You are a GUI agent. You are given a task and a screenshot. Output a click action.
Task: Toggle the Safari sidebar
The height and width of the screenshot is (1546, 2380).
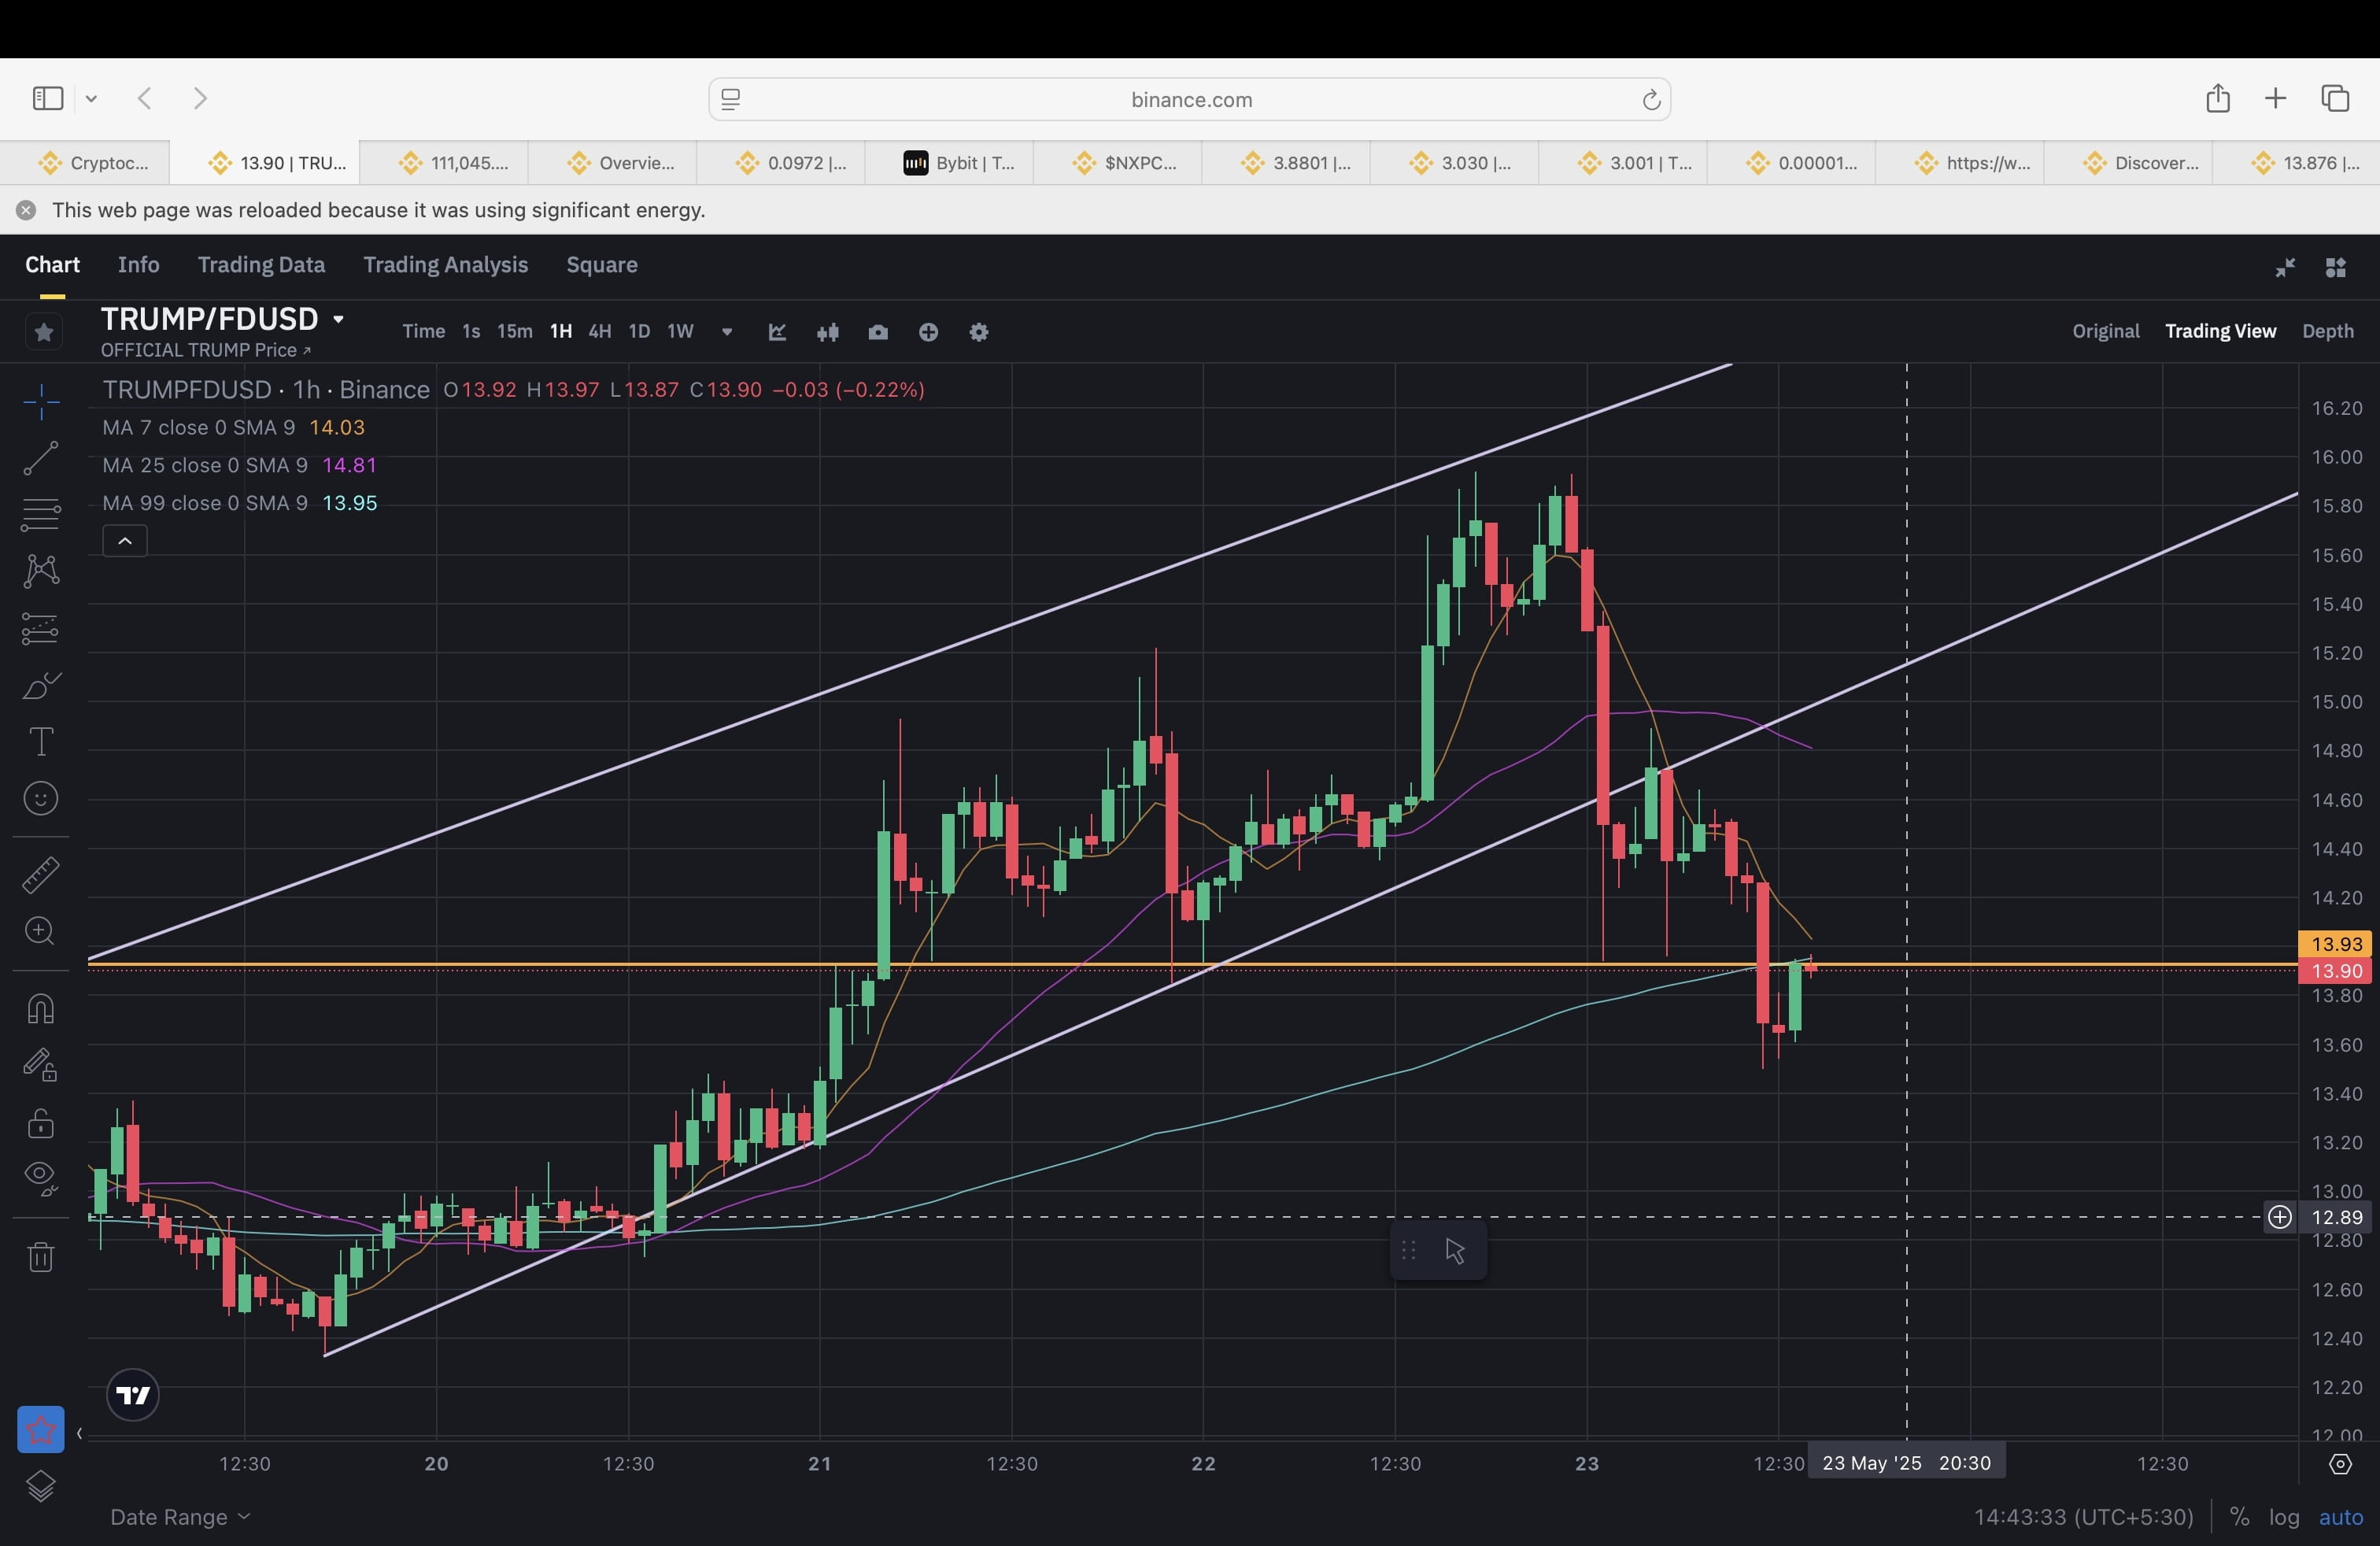pyautogui.click(x=48, y=98)
